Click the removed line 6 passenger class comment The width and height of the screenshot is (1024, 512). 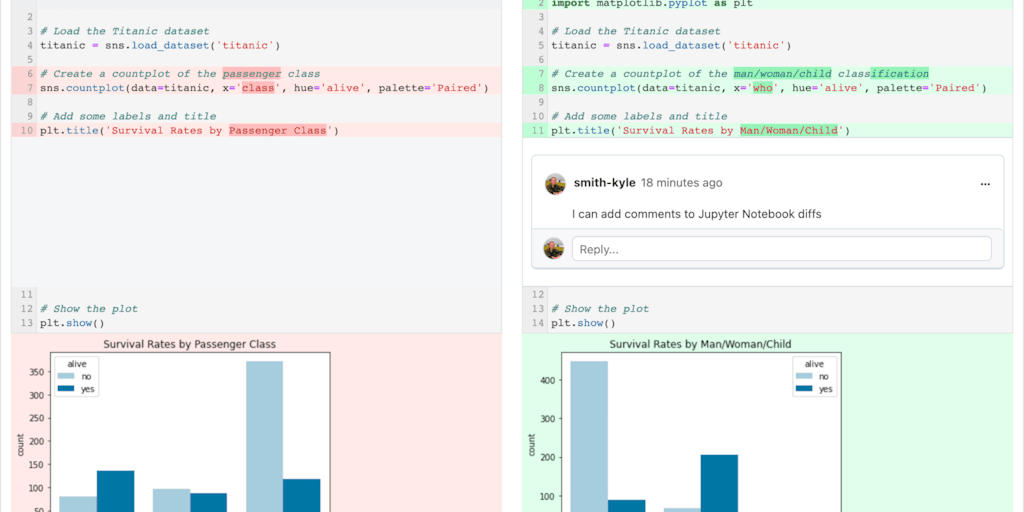tap(180, 74)
